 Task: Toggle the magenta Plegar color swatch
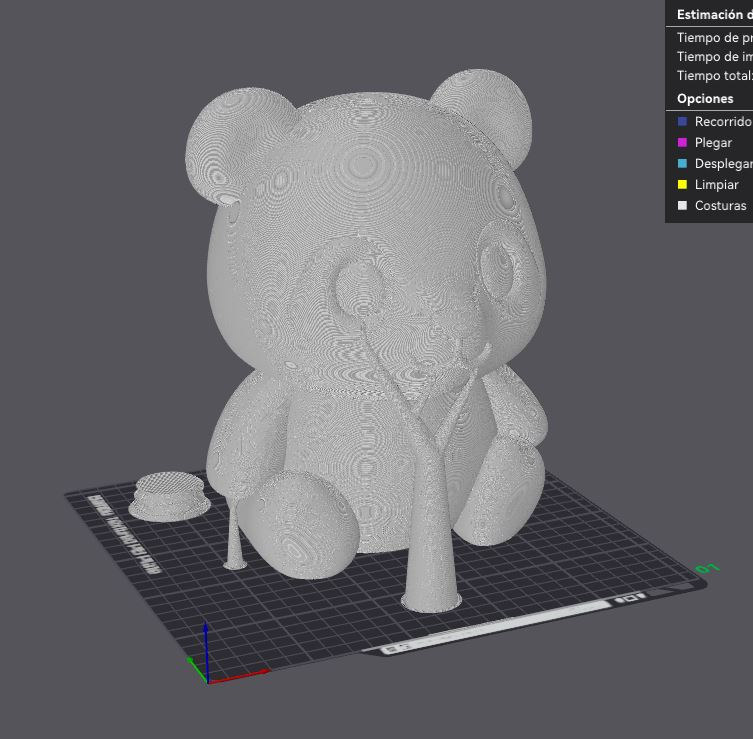coord(682,143)
